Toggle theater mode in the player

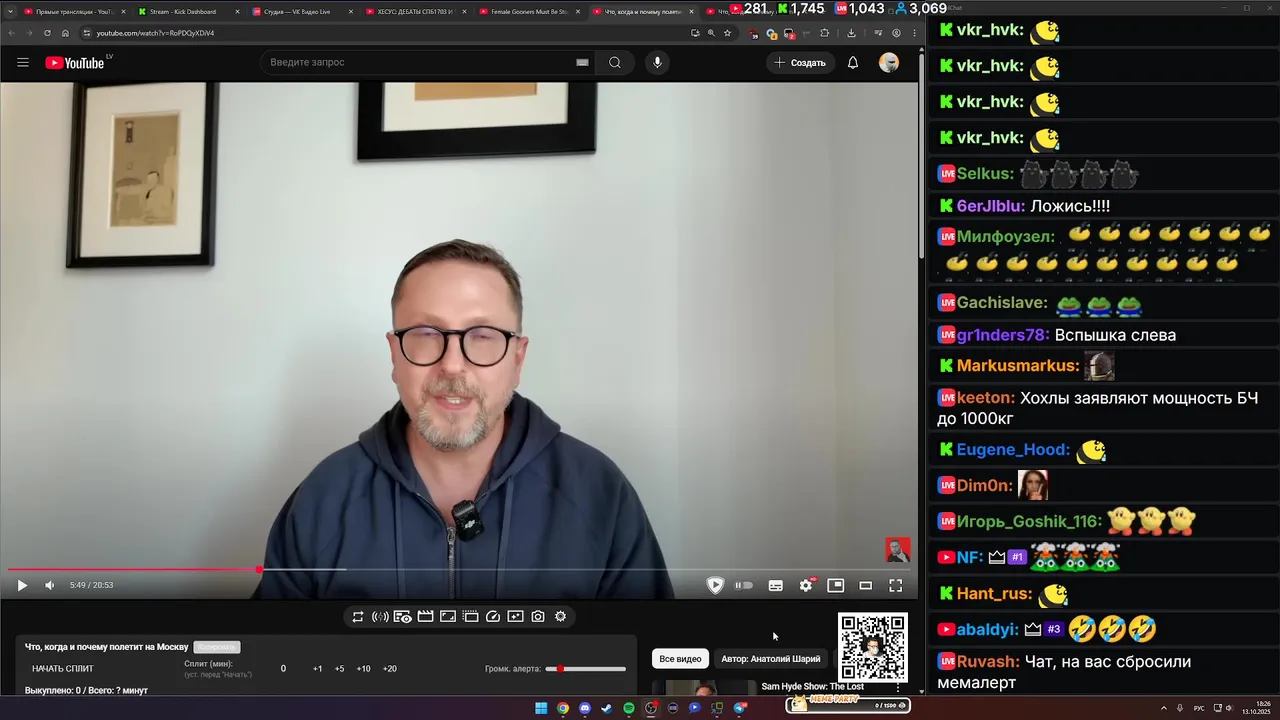866,585
